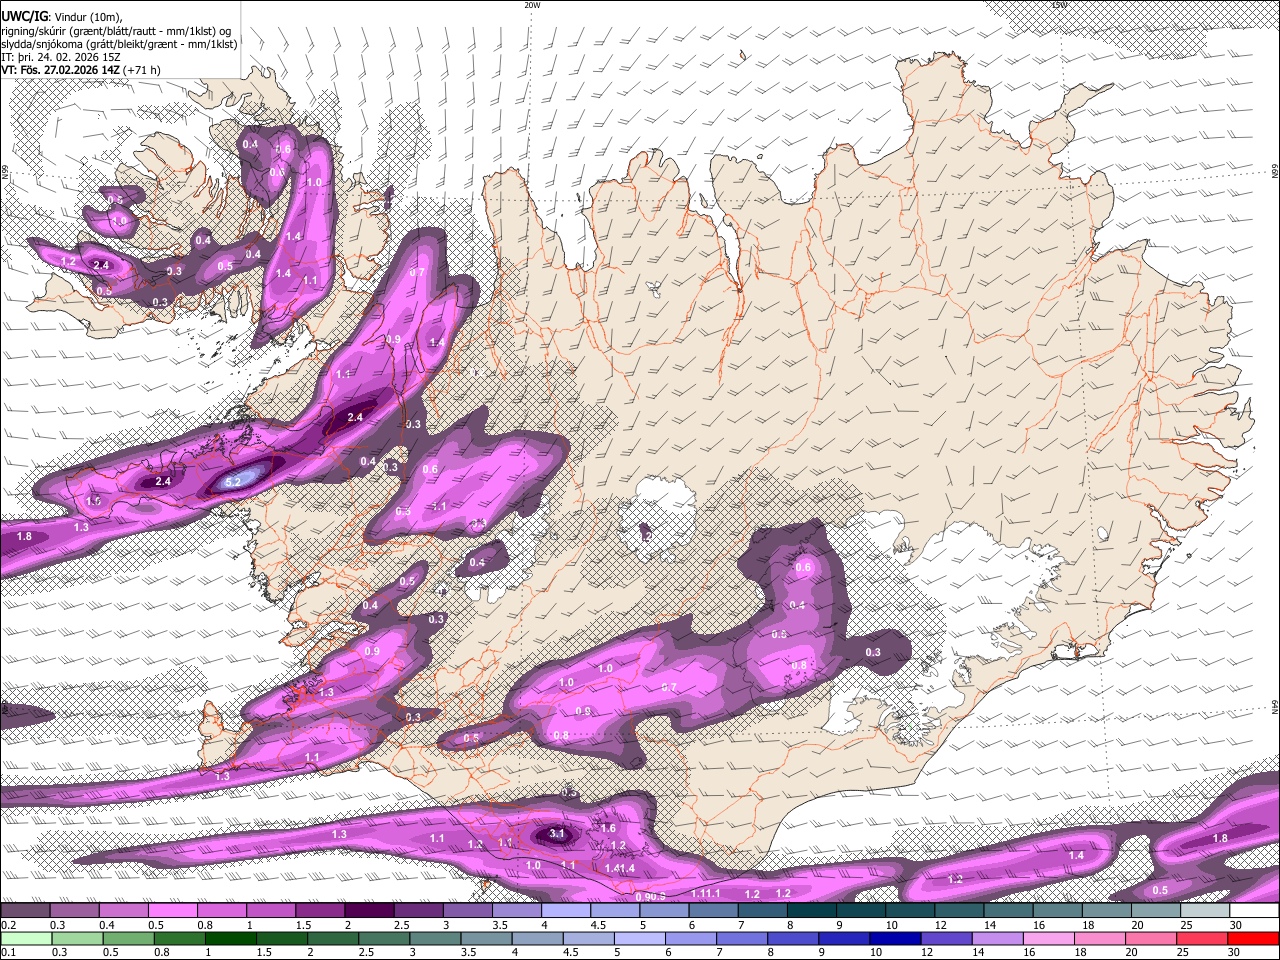1280x960 pixels.
Task: Click the "slydda/snjókoma" legend description line
Action: pyautogui.click(x=119, y=43)
